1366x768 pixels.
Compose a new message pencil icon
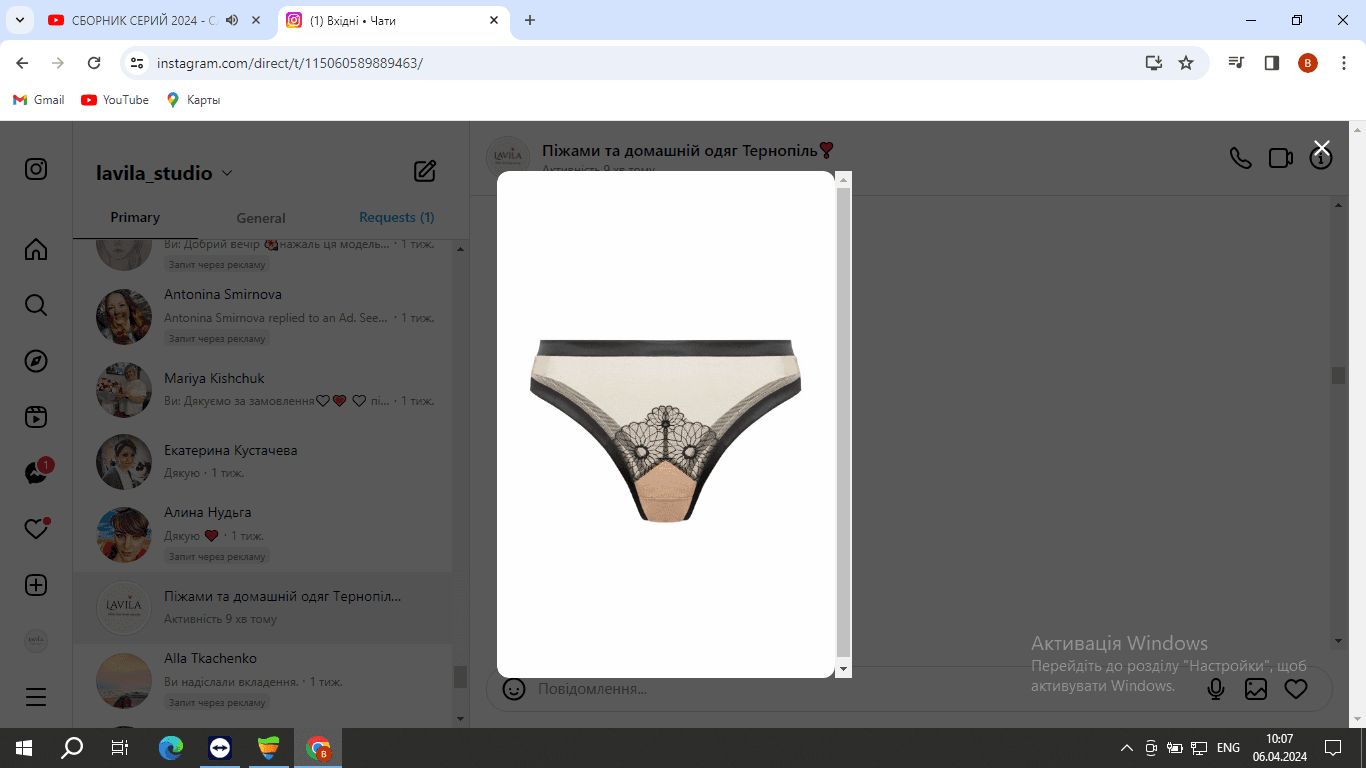coord(425,171)
